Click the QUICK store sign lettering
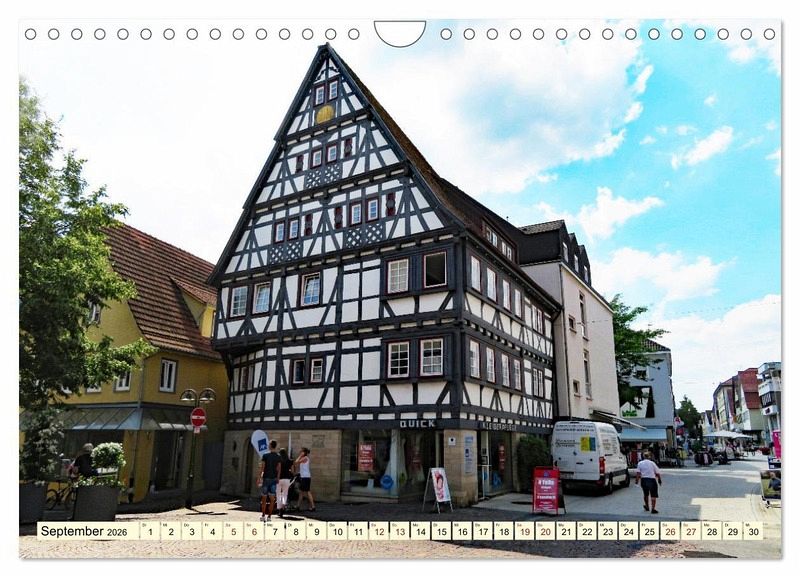The width and height of the screenshot is (800, 577). [417, 424]
